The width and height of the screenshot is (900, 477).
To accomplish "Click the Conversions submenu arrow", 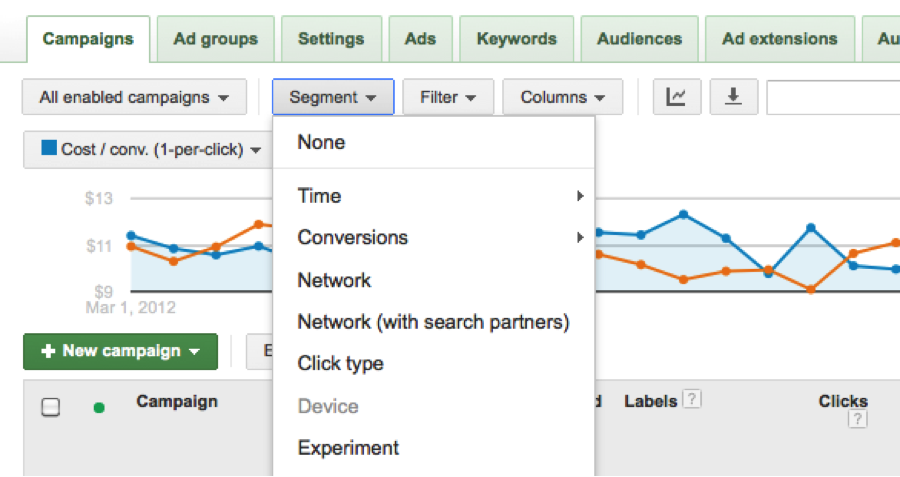I will tap(580, 238).
